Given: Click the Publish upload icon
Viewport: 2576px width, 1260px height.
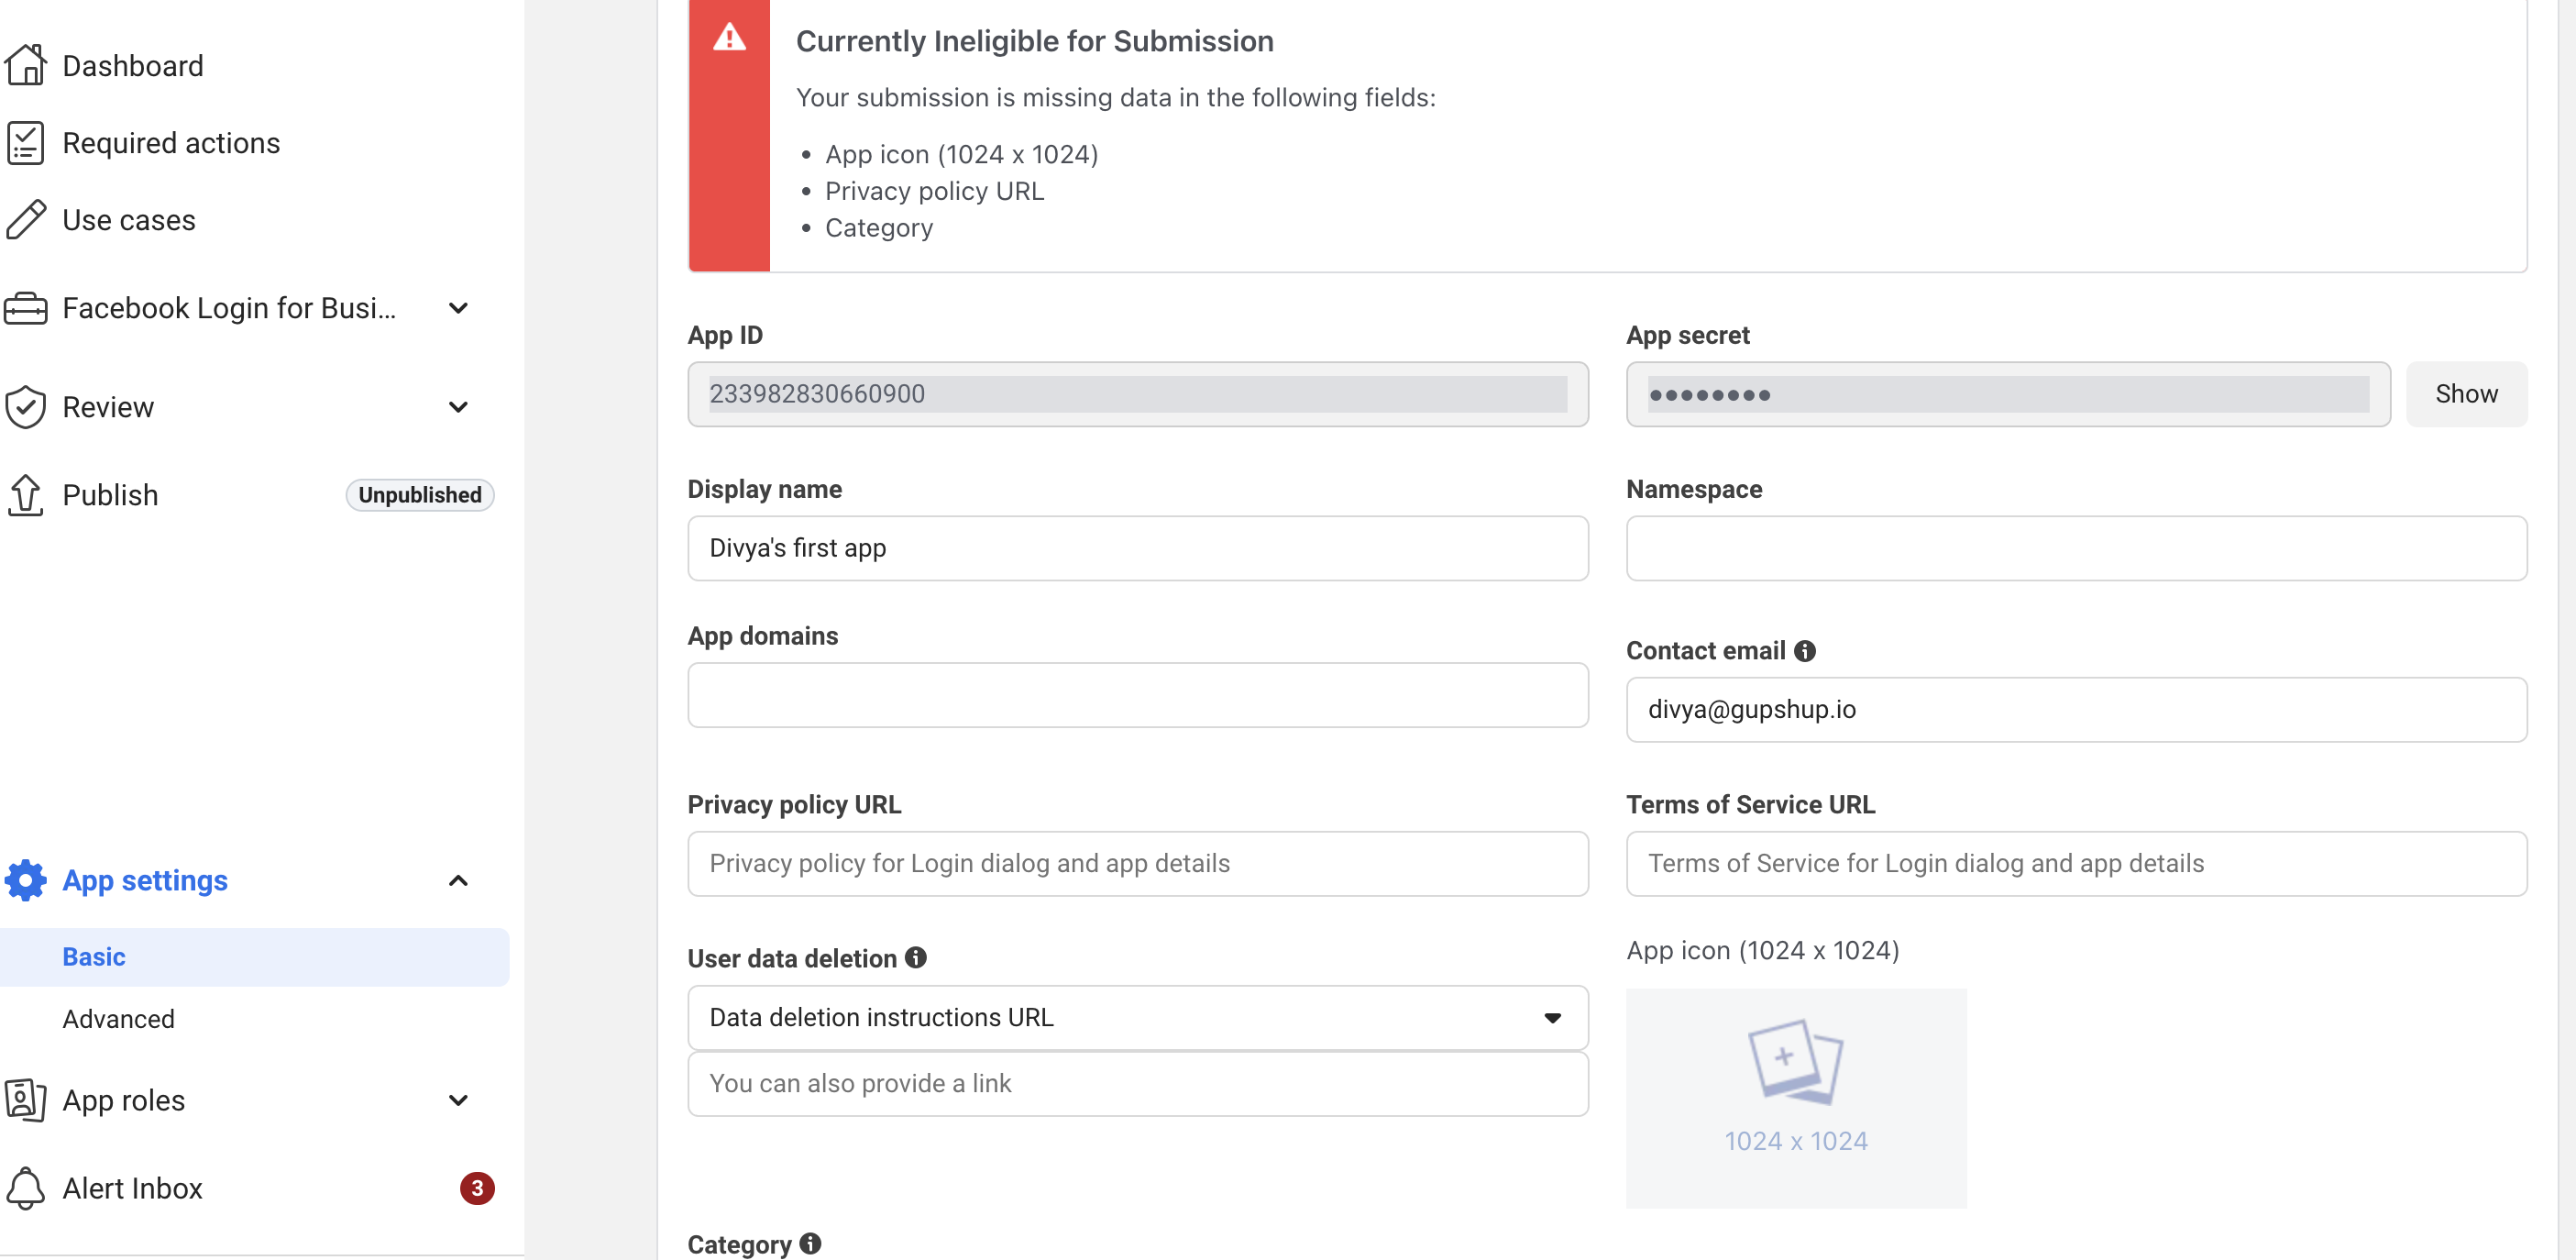Looking at the screenshot, I should (26, 495).
